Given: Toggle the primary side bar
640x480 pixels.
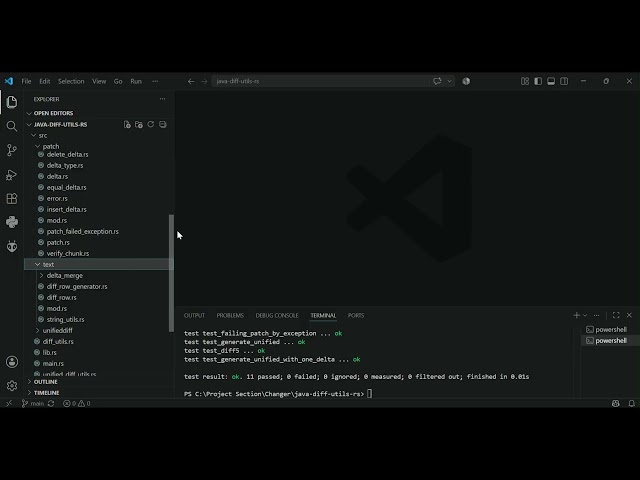Looking at the screenshot, I should click(538, 81).
